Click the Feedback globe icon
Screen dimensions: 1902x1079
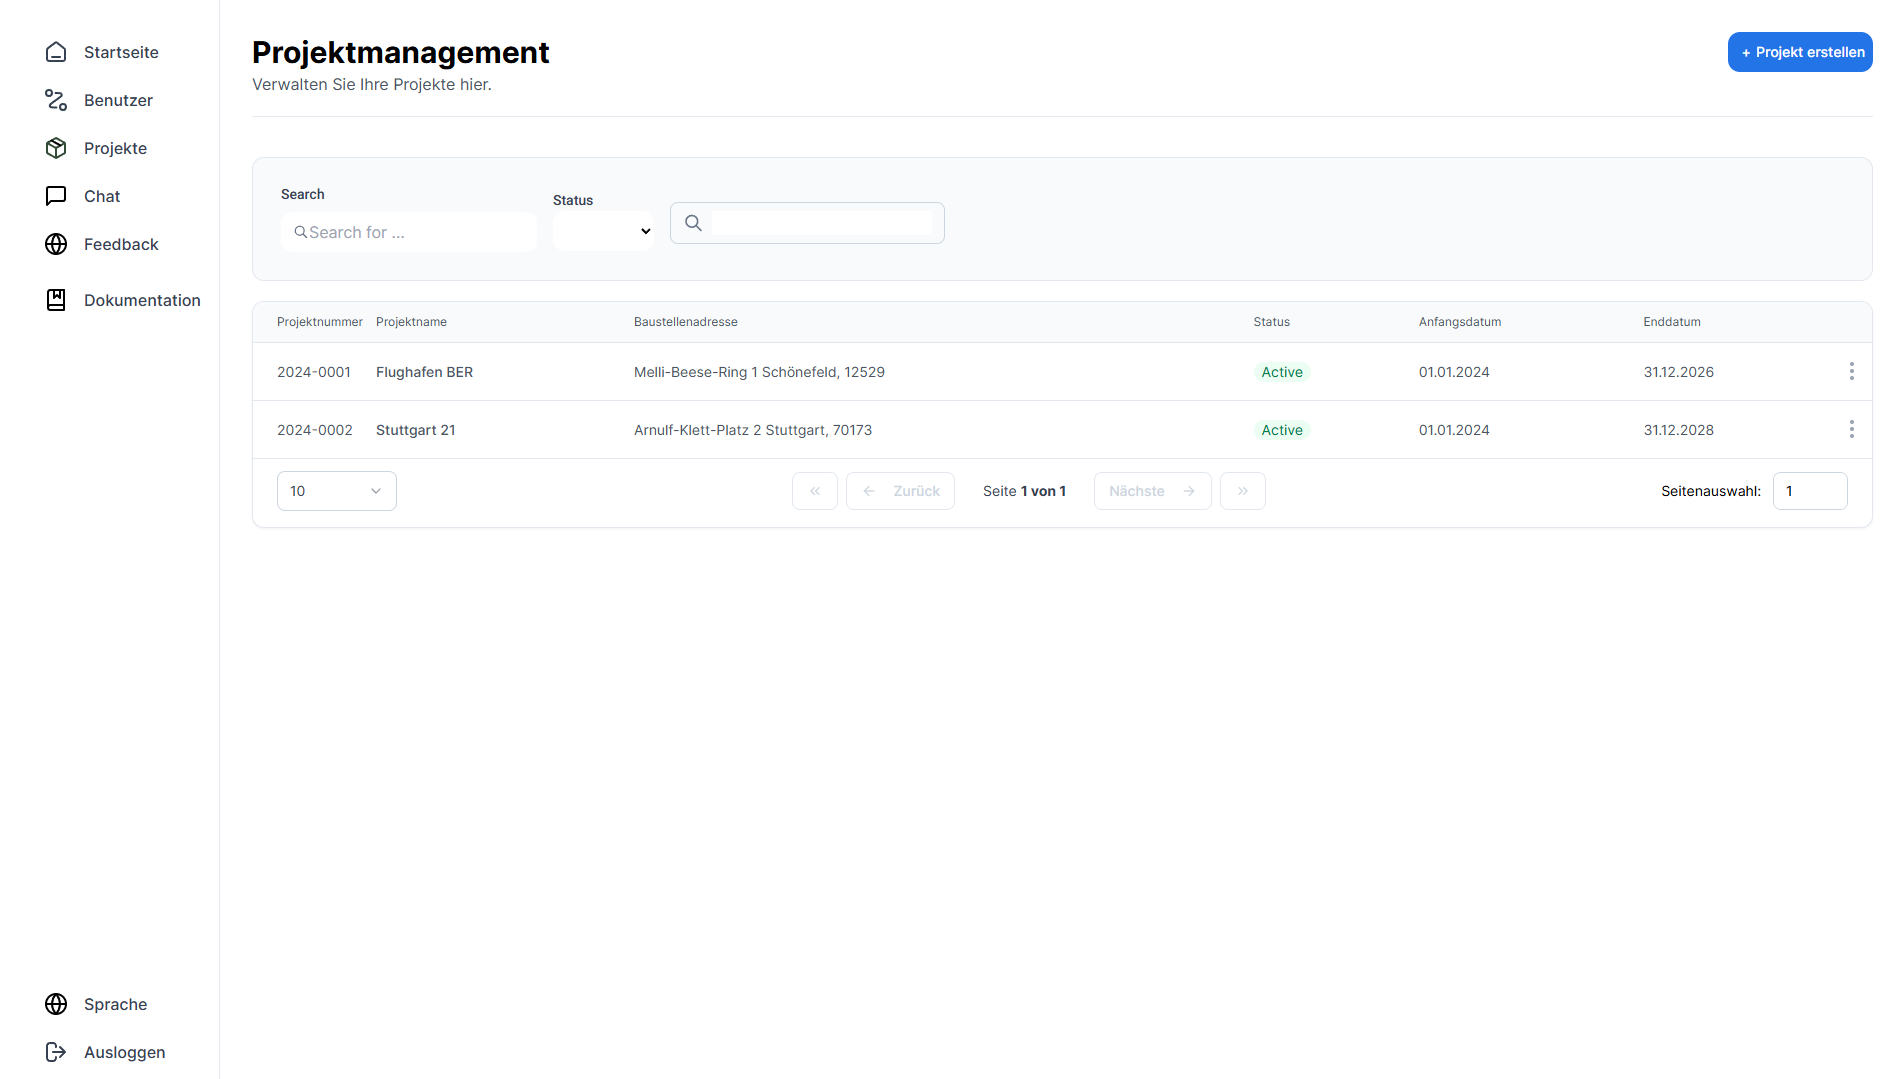tap(56, 244)
